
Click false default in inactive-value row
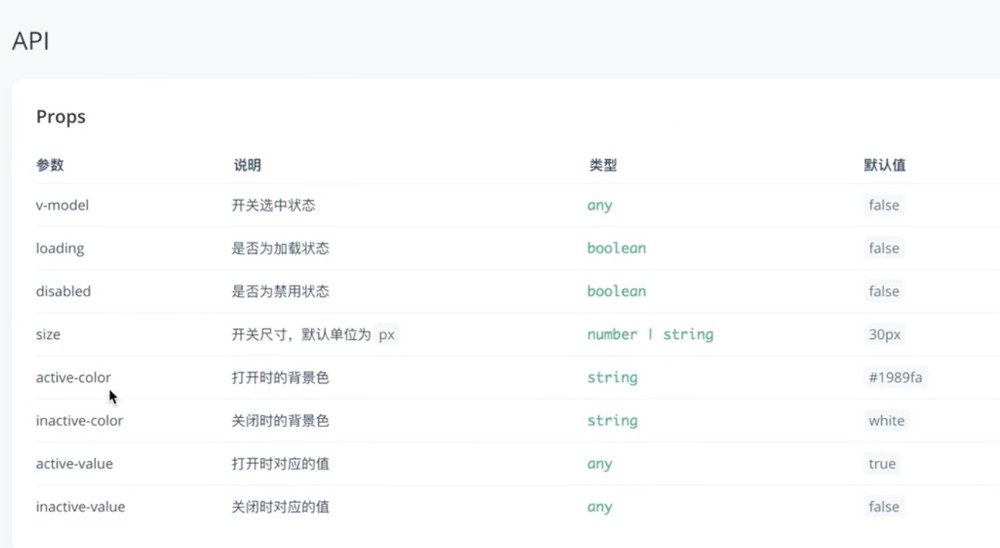[x=884, y=507]
